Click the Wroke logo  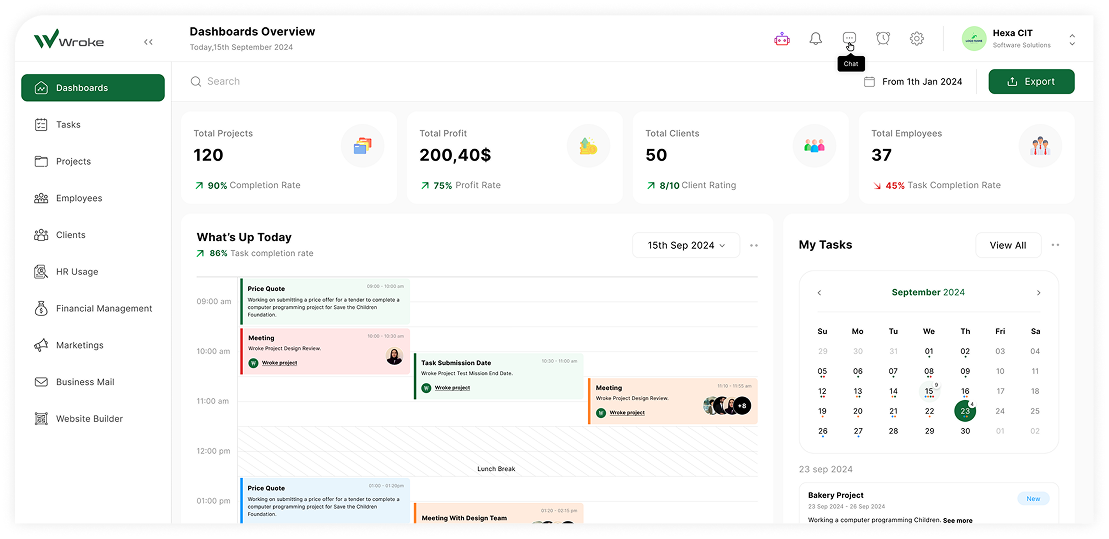[69, 41]
